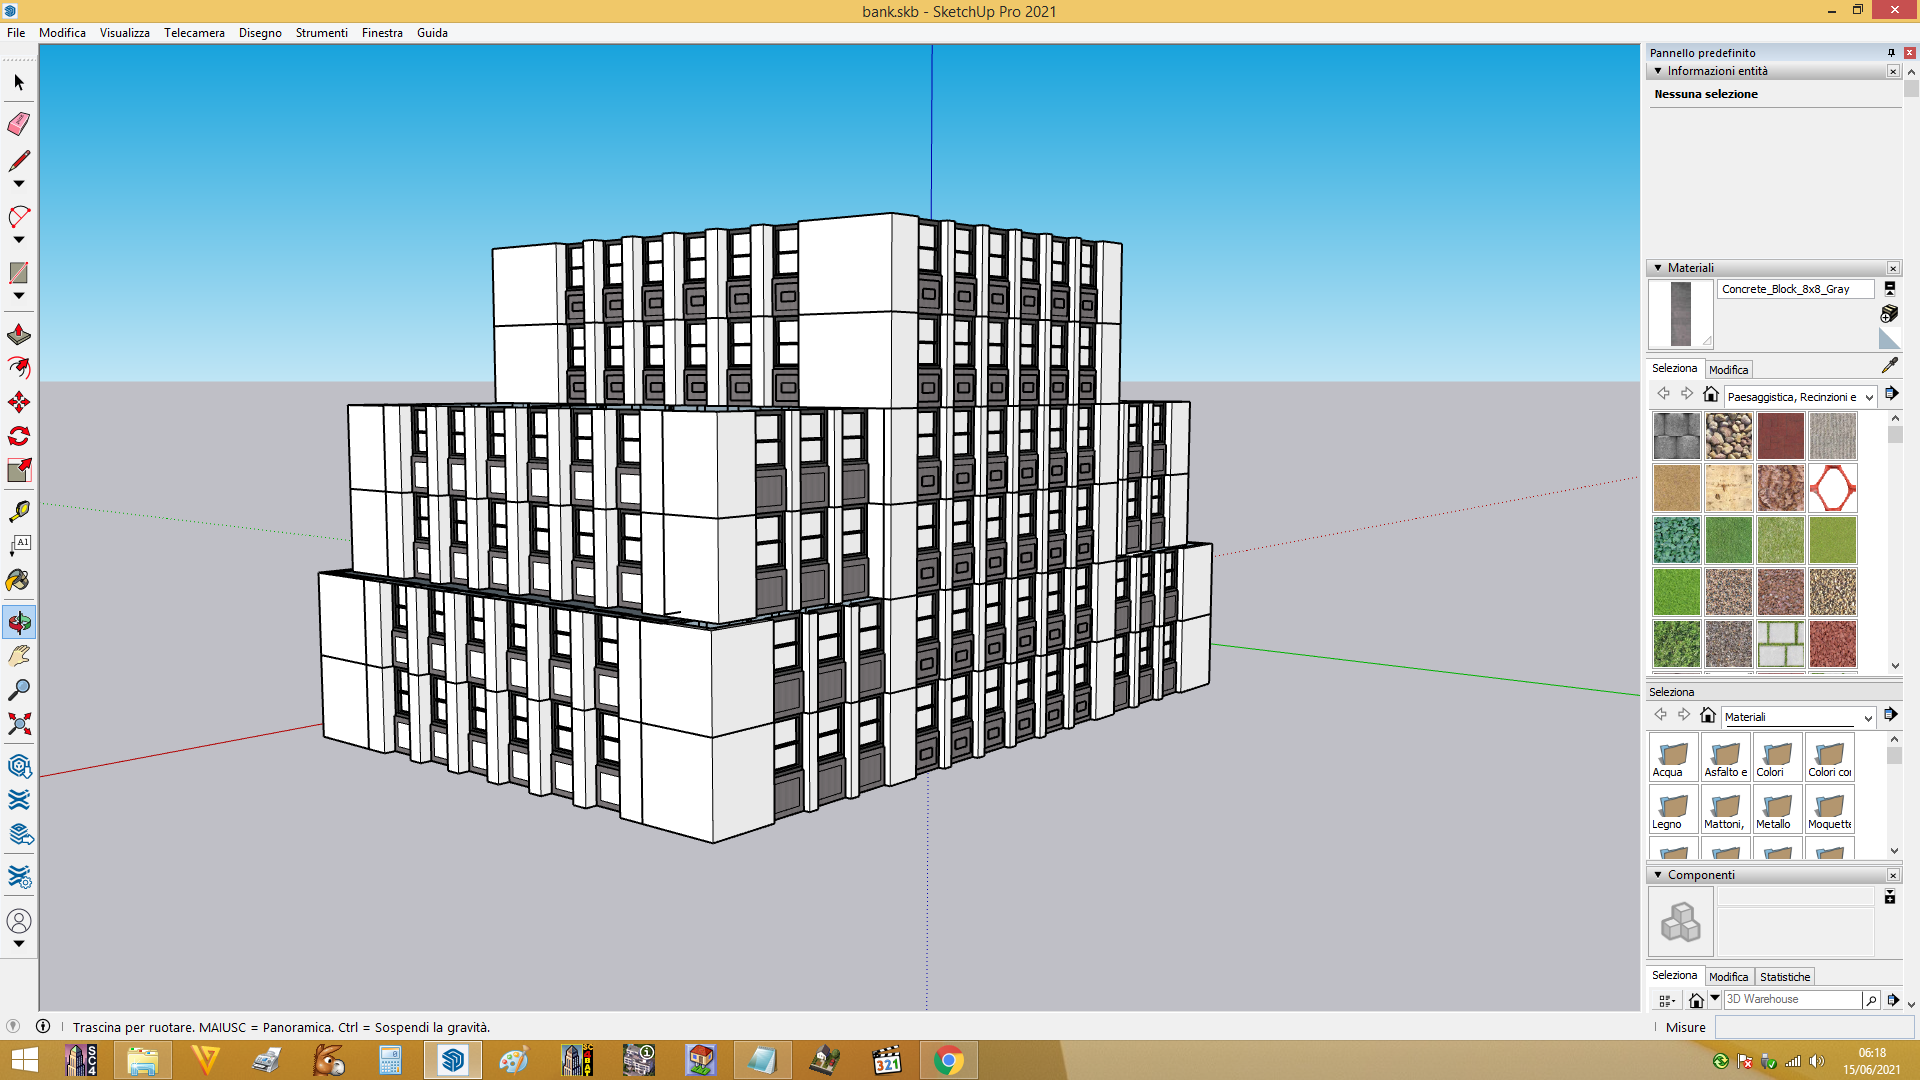Switch to Modifica tab in Componenti
Viewport: 1920px width, 1080px height.
point(1728,977)
